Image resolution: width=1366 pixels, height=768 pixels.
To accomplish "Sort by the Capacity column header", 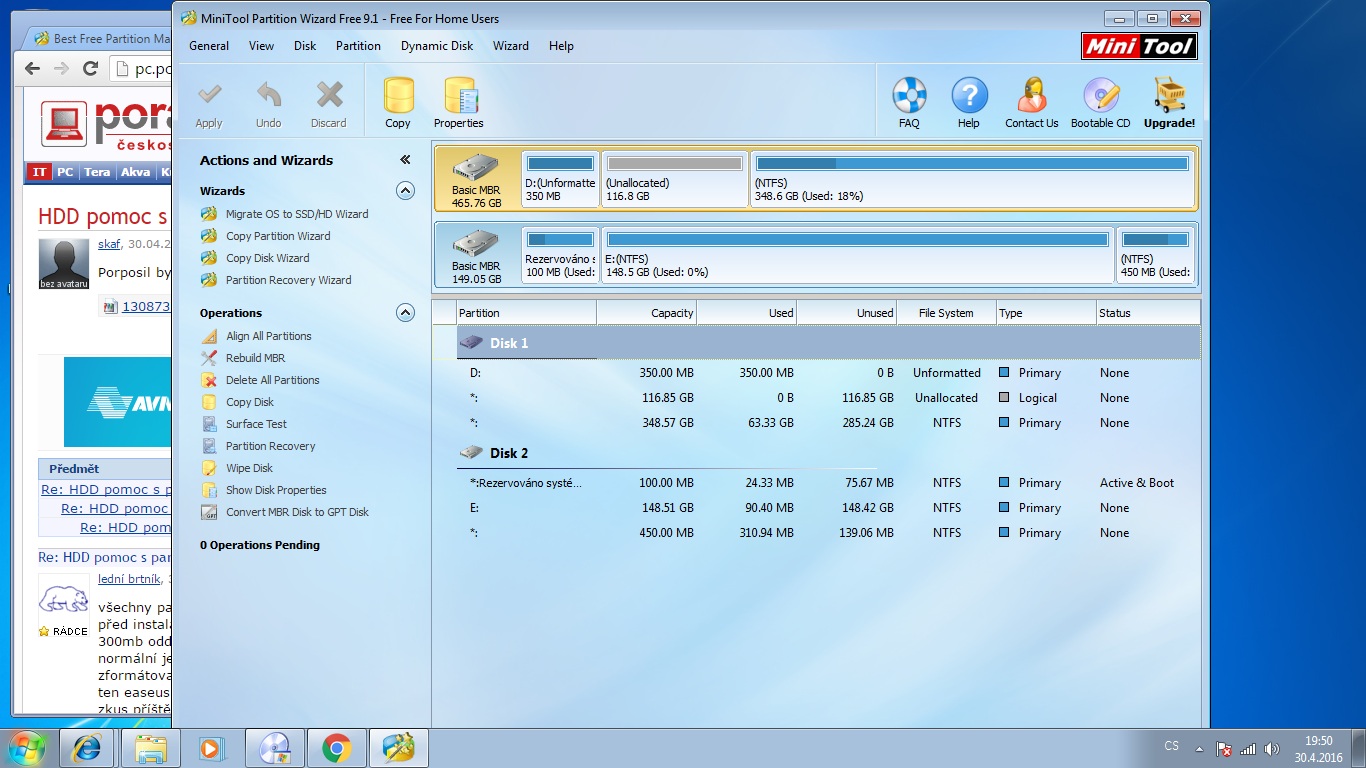I will [x=646, y=313].
